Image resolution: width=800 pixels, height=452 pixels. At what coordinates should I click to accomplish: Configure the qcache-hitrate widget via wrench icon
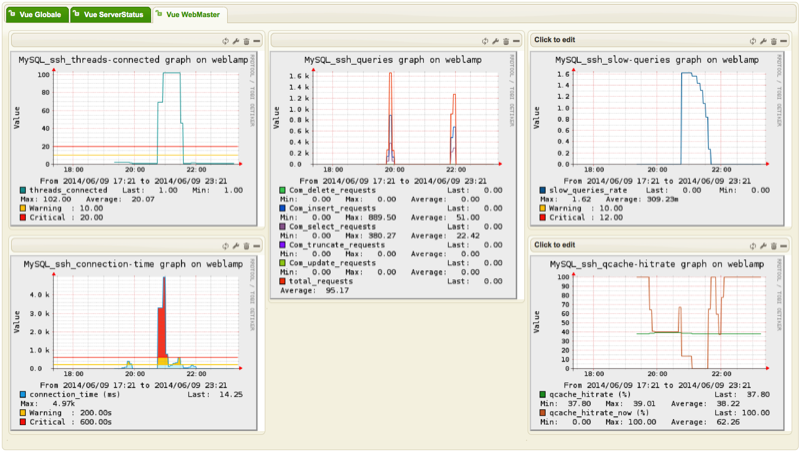coord(762,244)
